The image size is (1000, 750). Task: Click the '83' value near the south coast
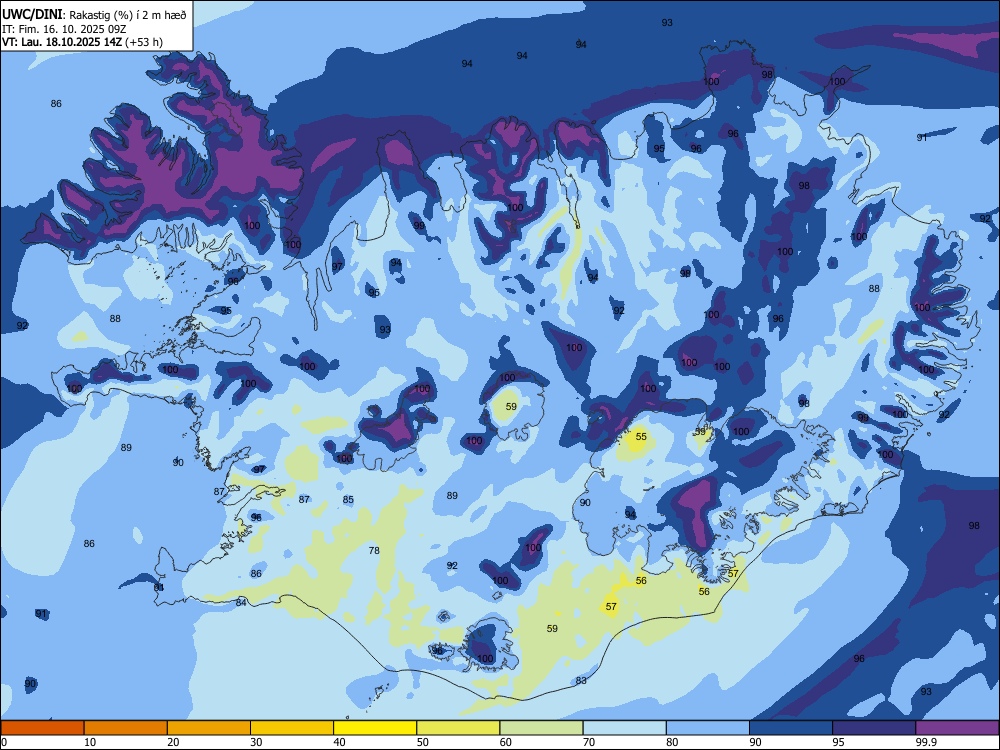(581, 681)
